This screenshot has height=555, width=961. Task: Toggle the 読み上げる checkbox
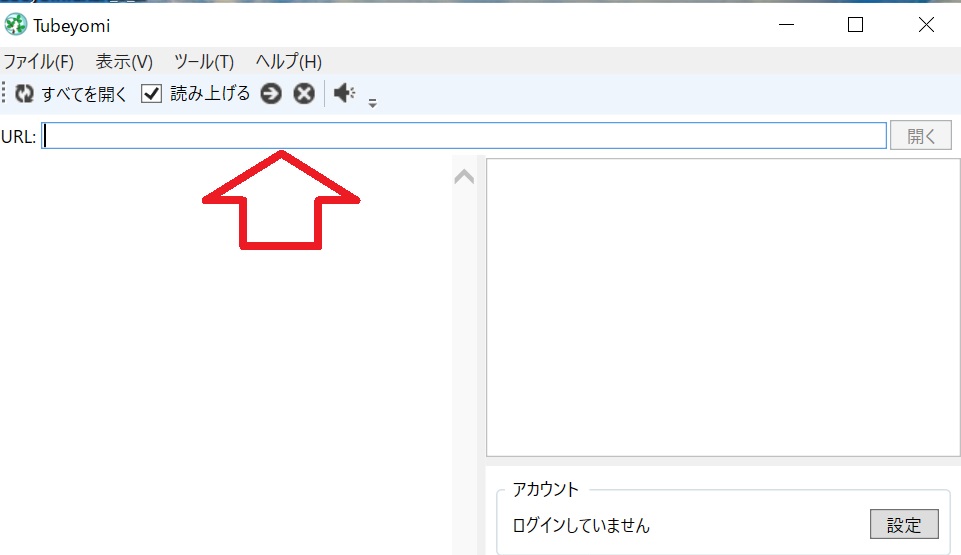click(151, 94)
